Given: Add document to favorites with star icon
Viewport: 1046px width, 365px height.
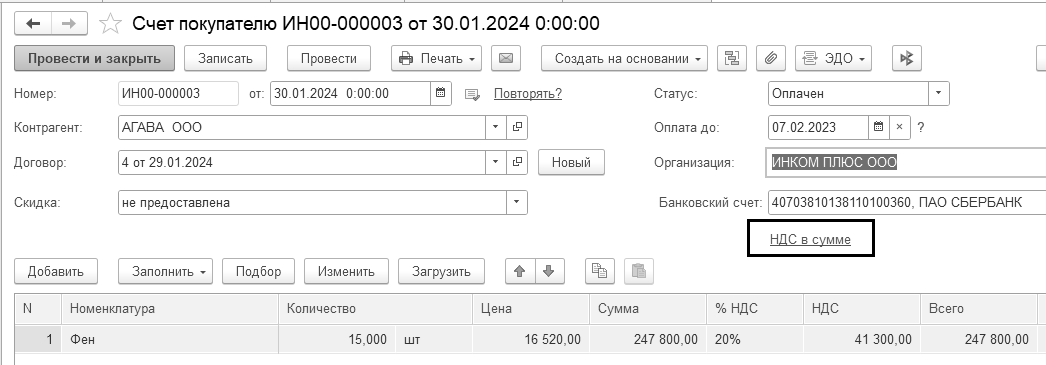Looking at the screenshot, I should pos(110,24).
